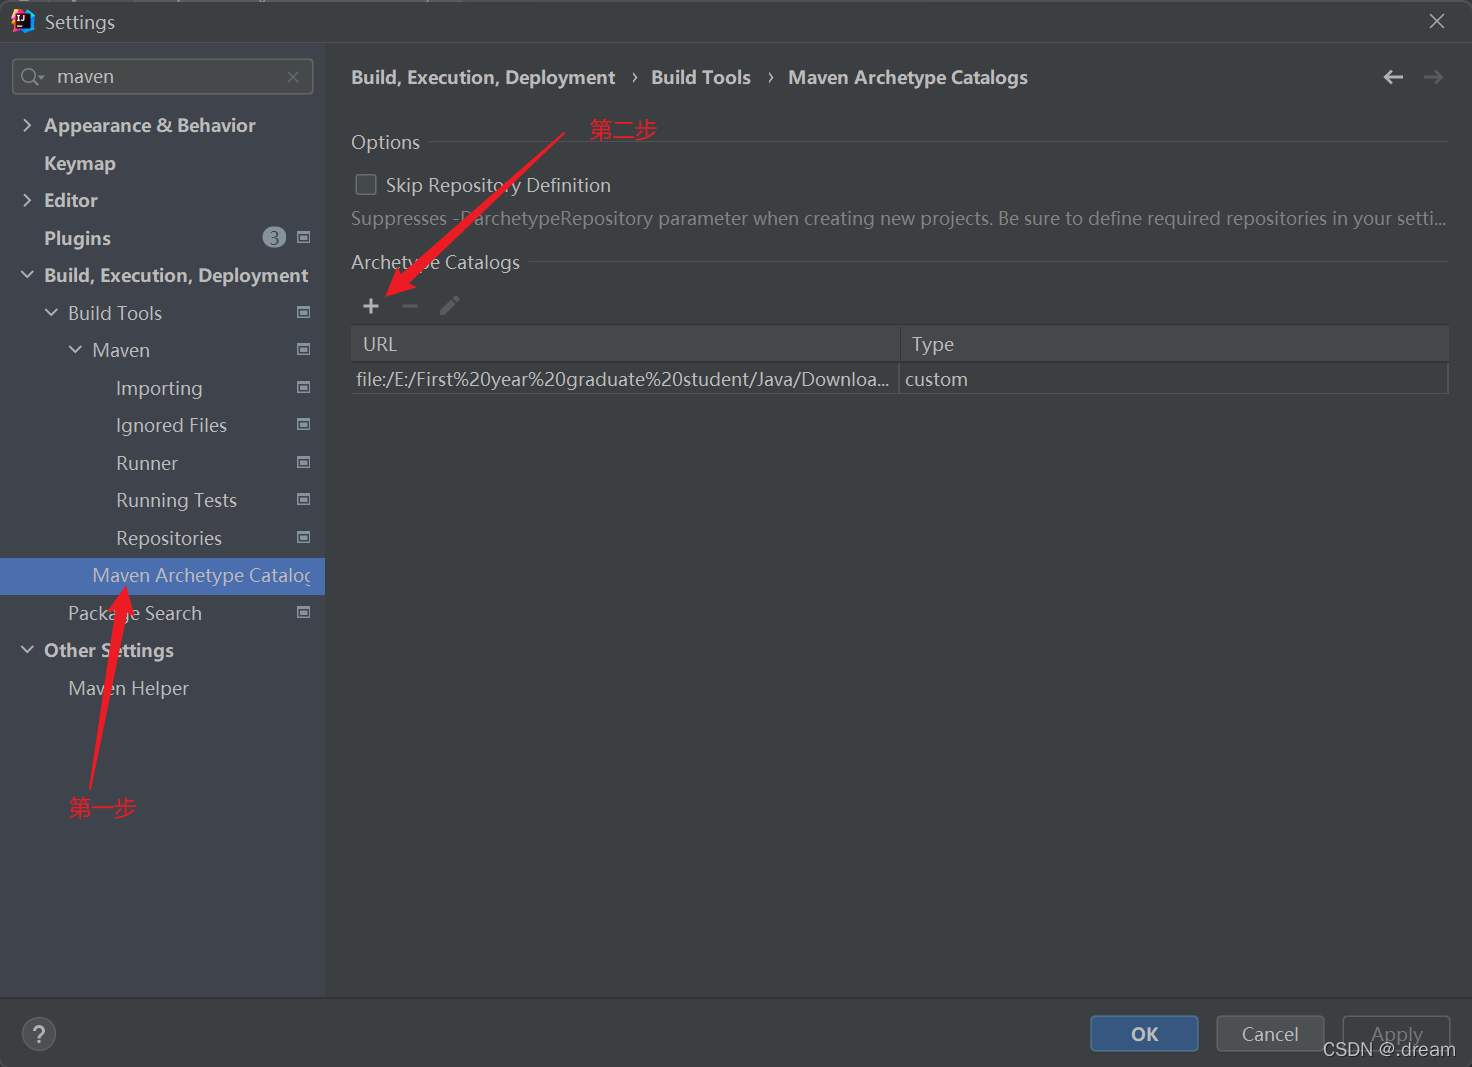The height and width of the screenshot is (1067, 1472).
Task: Click project-level icon beside Importing
Action: [x=303, y=387]
